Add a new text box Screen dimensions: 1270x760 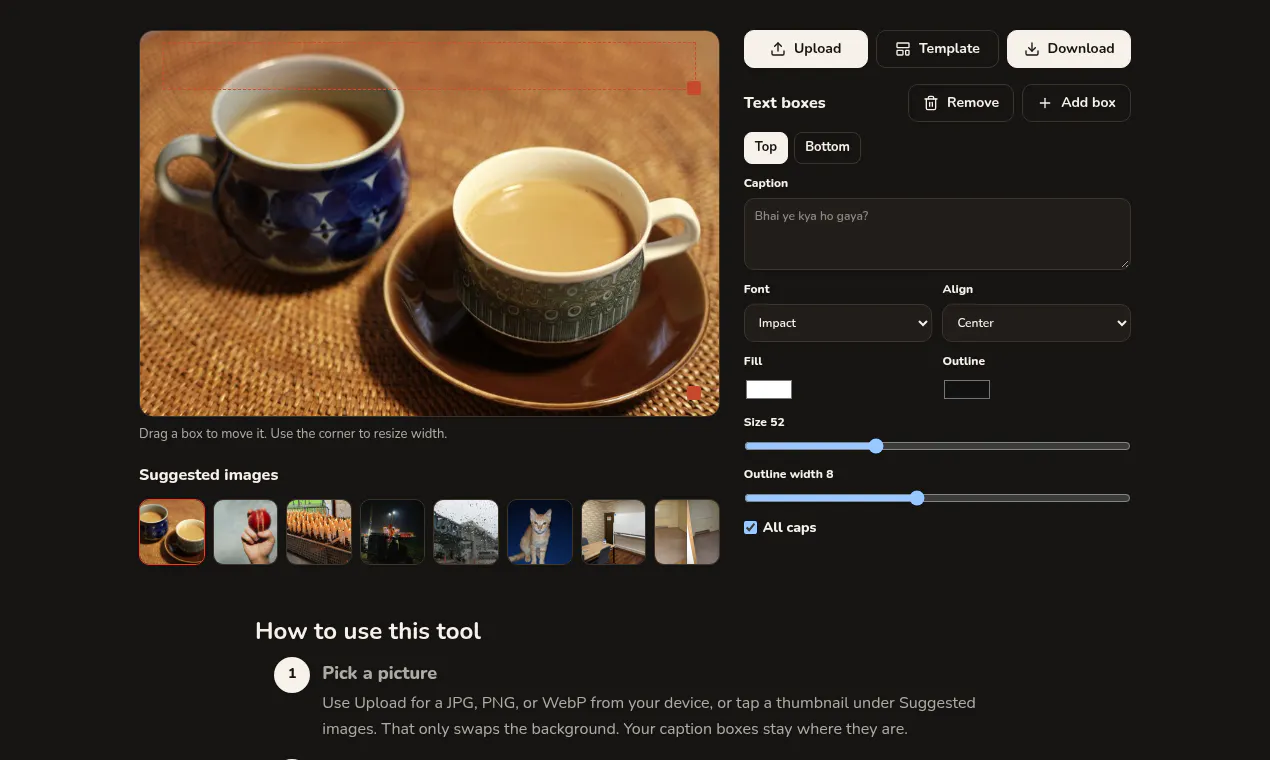1076,103
